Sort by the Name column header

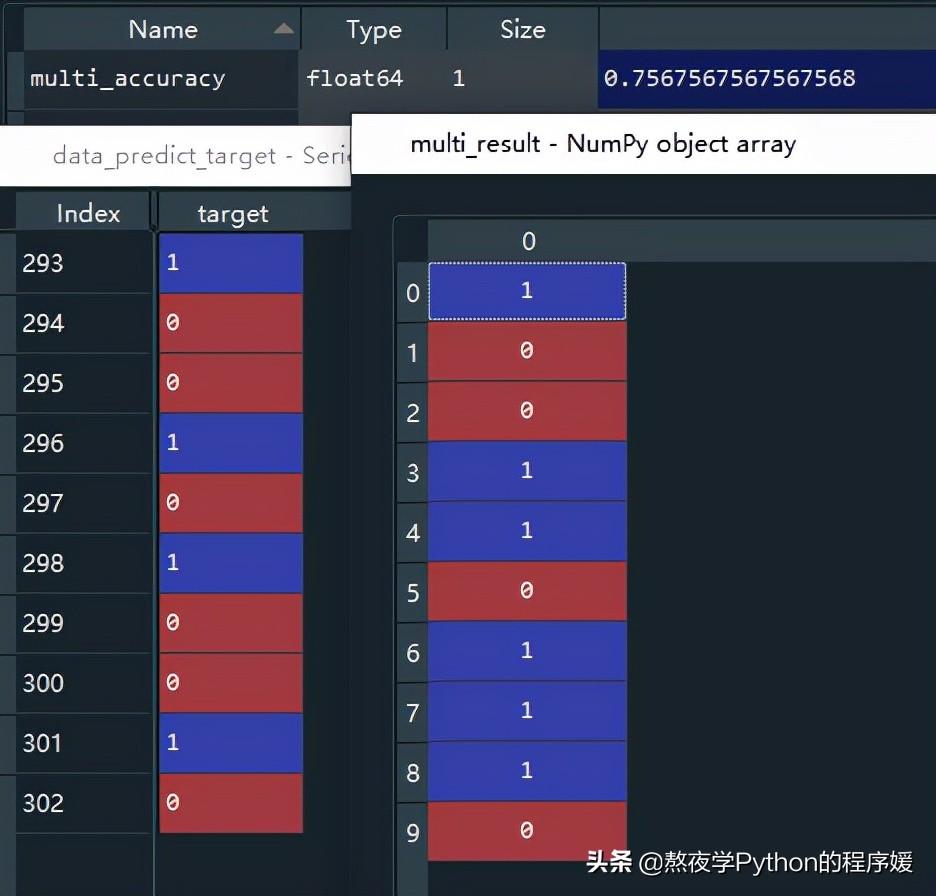click(x=161, y=29)
